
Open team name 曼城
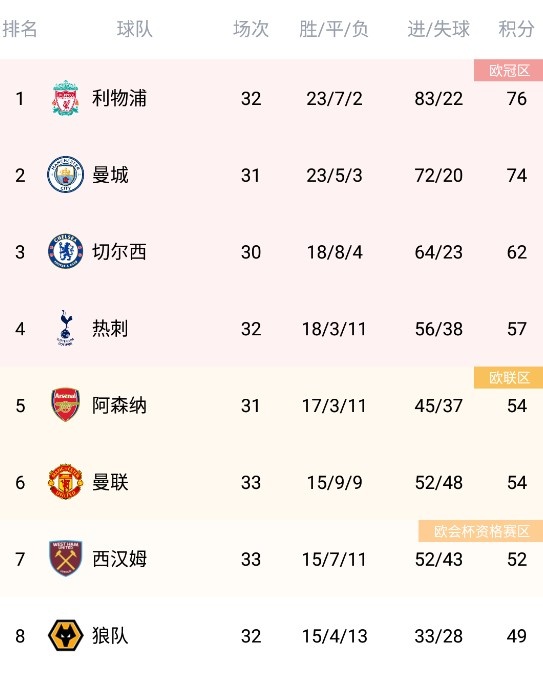coord(110,175)
